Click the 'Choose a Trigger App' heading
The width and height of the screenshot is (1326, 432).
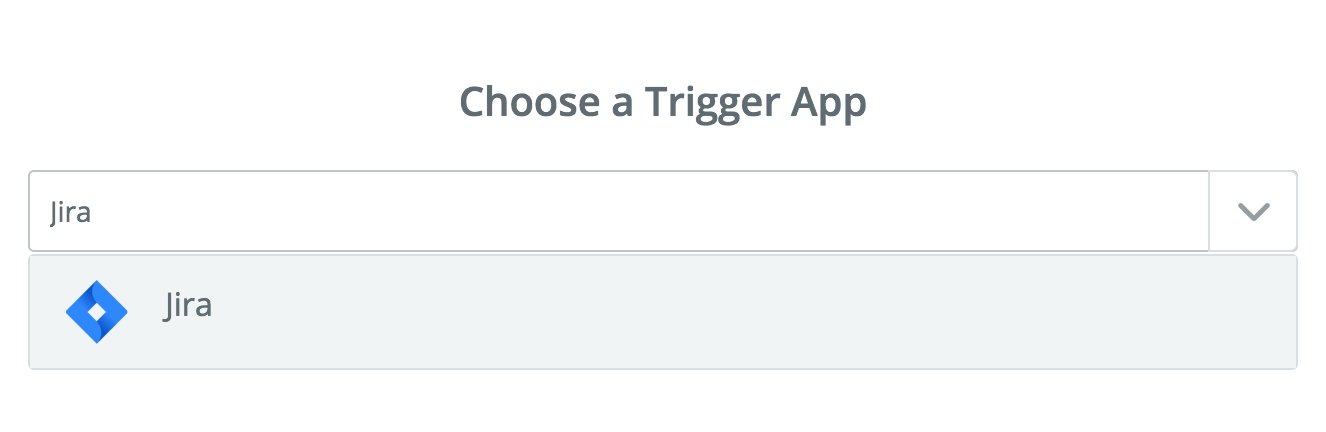662,102
